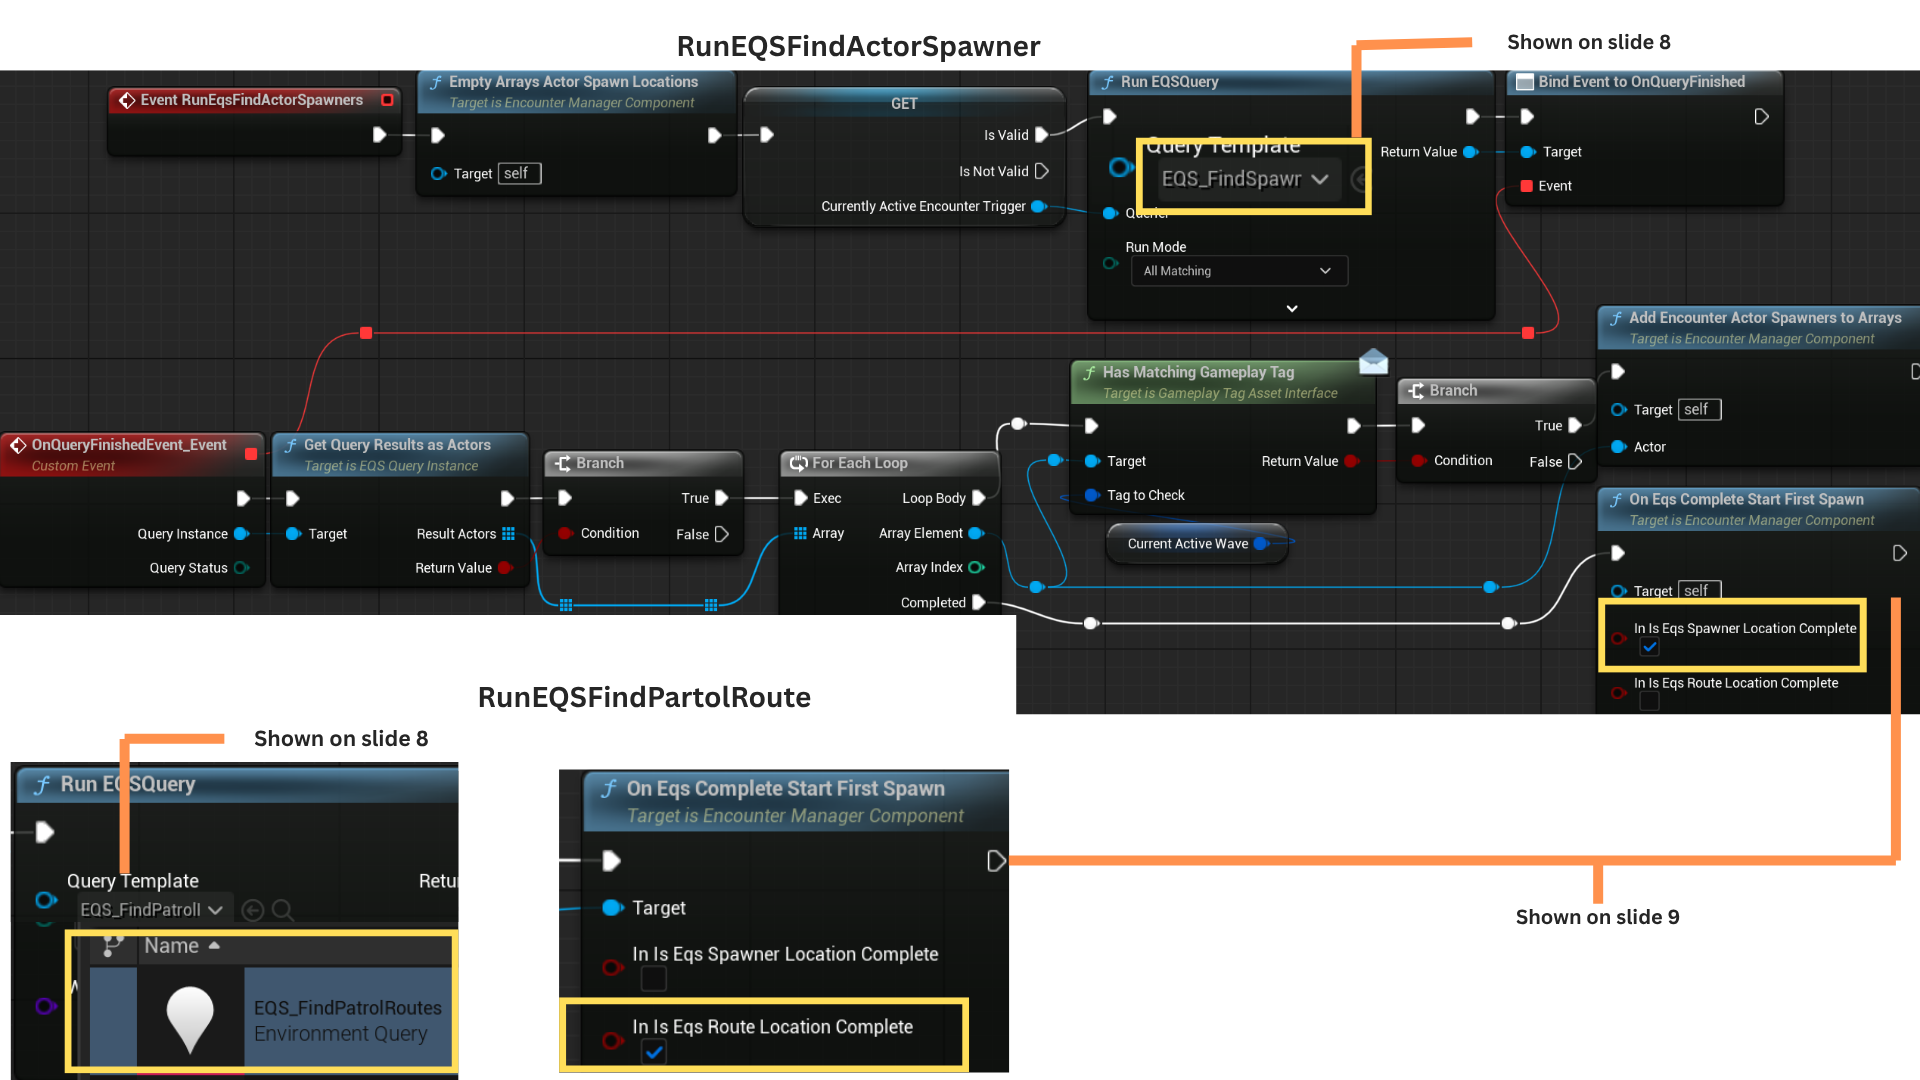Uncheck In Is Eqs Spawner Location Complete on the top node
The width and height of the screenshot is (1920, 1080).
click(x=1650, y=647)
